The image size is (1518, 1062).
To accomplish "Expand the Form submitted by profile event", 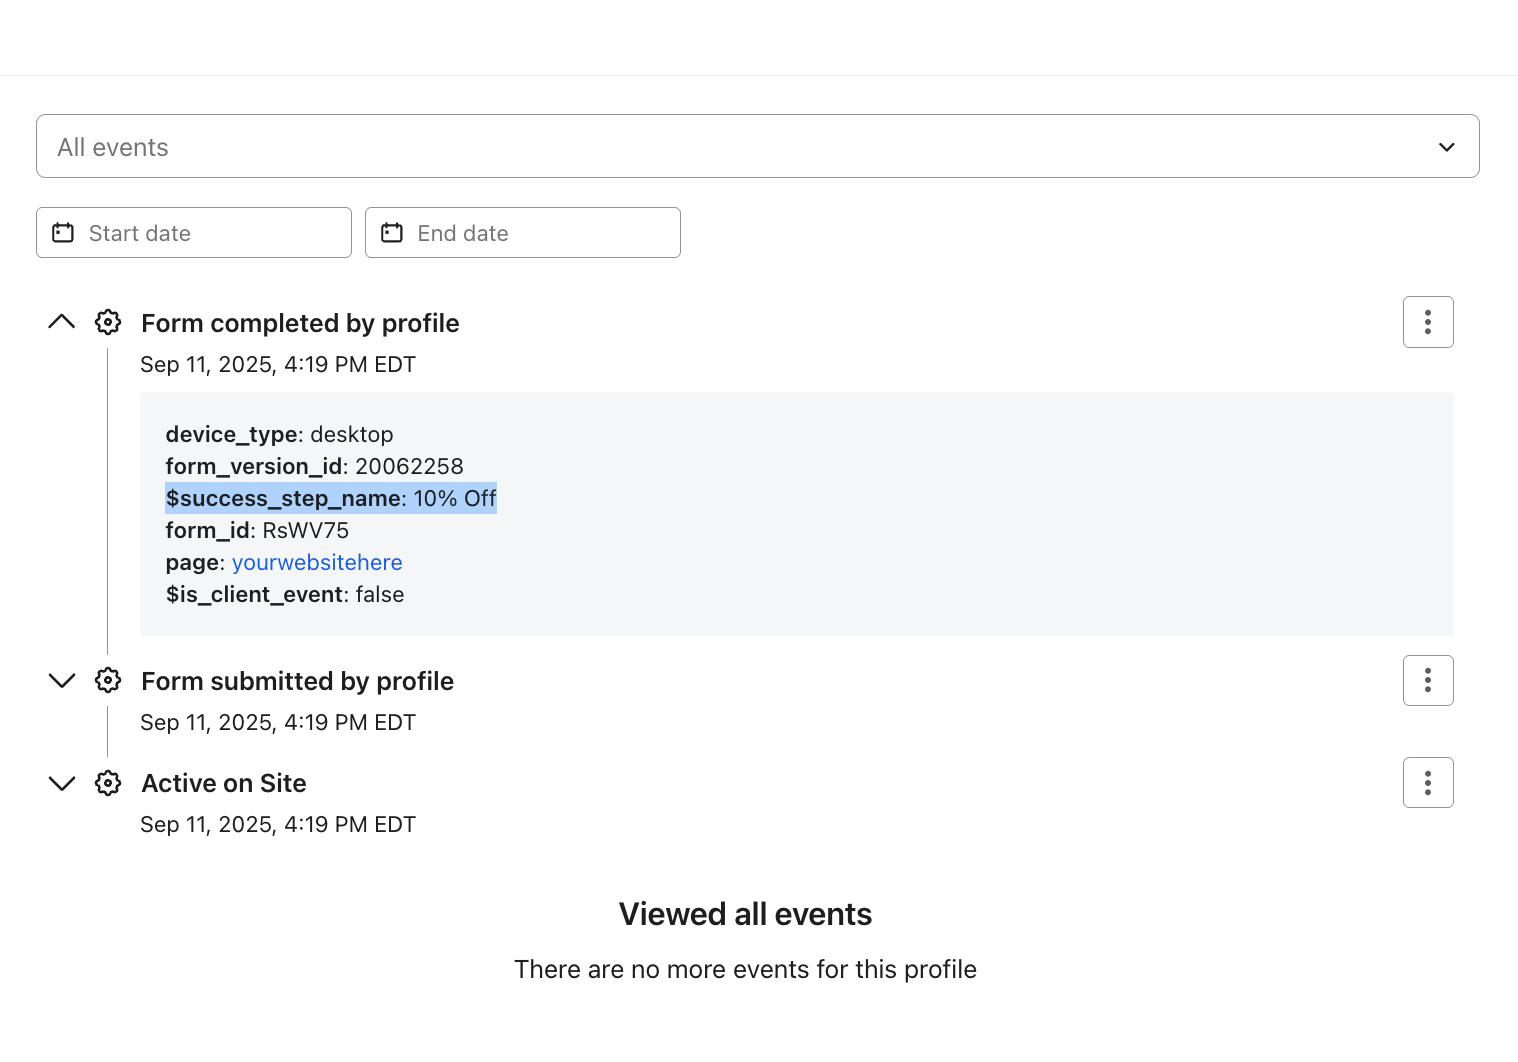I will point(61,680).
